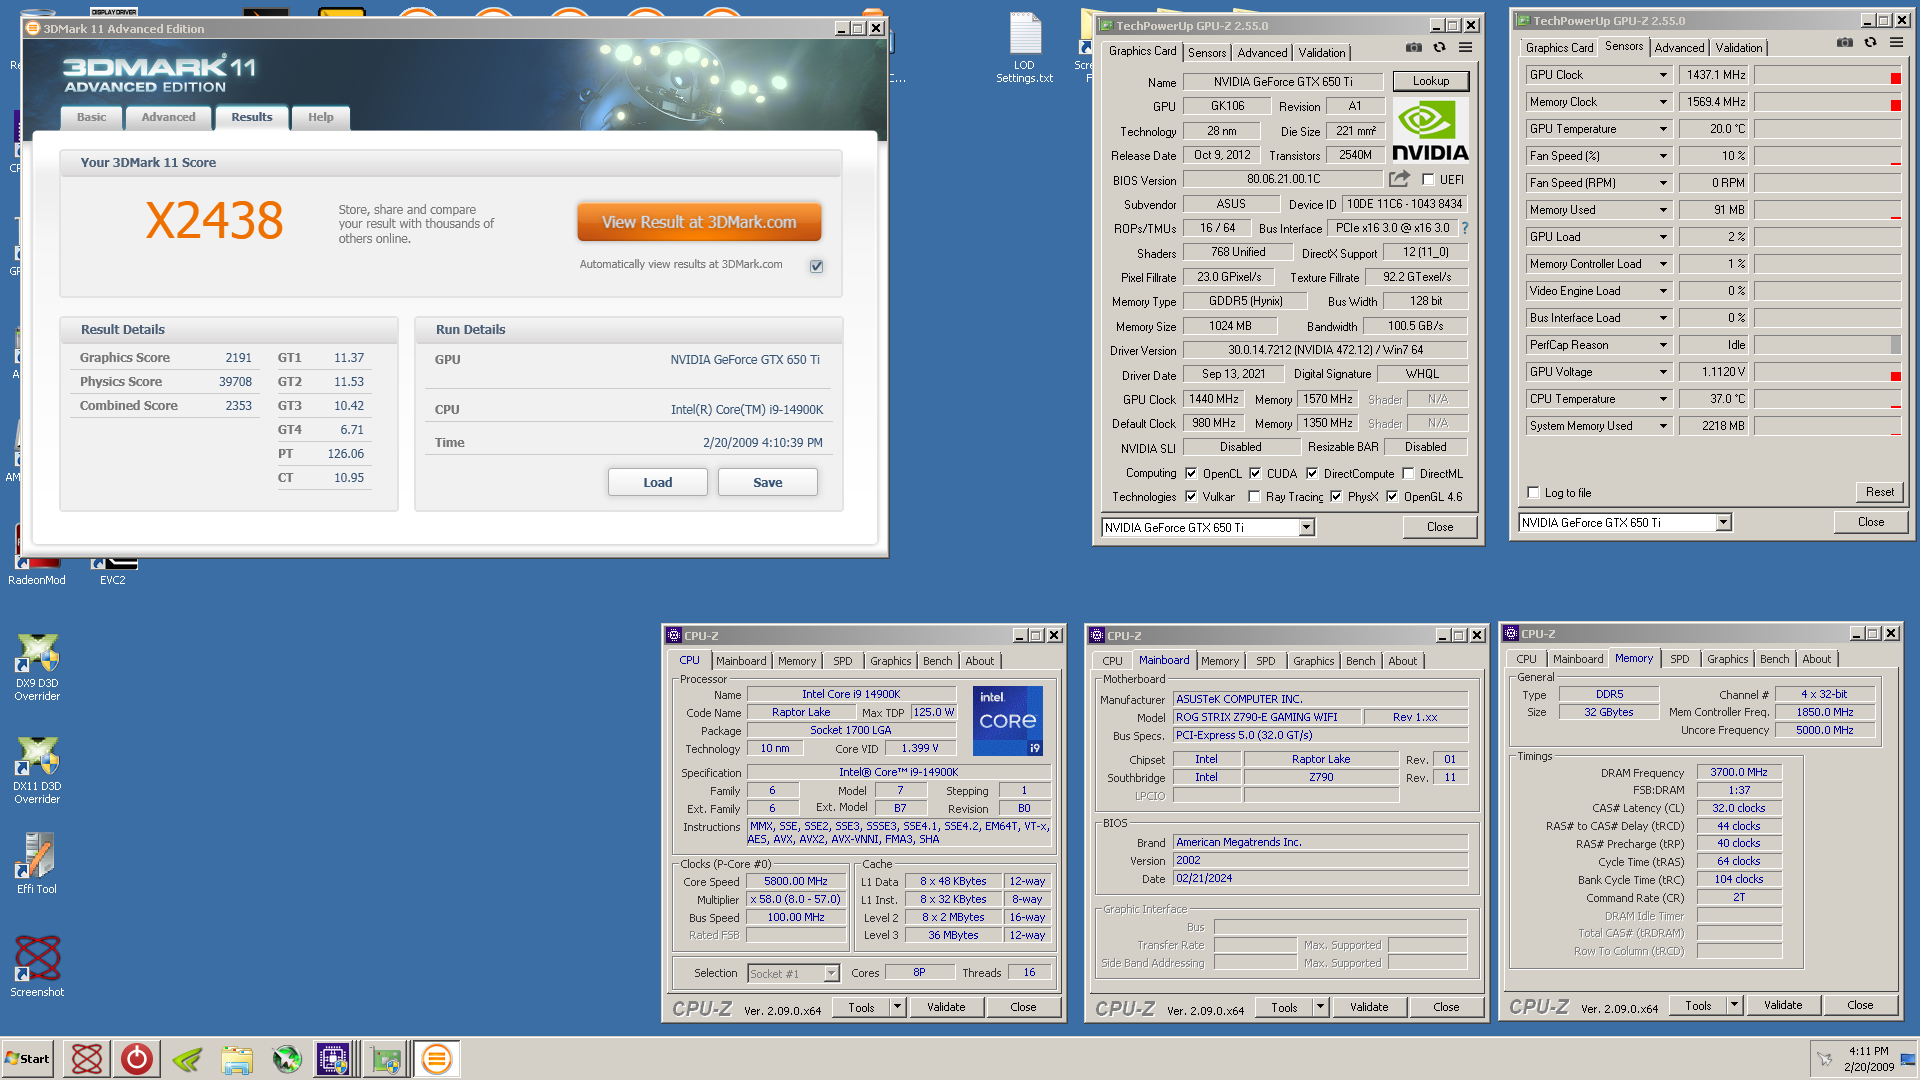Open the RadeonMod desktop icon

[x=37, y=571]
